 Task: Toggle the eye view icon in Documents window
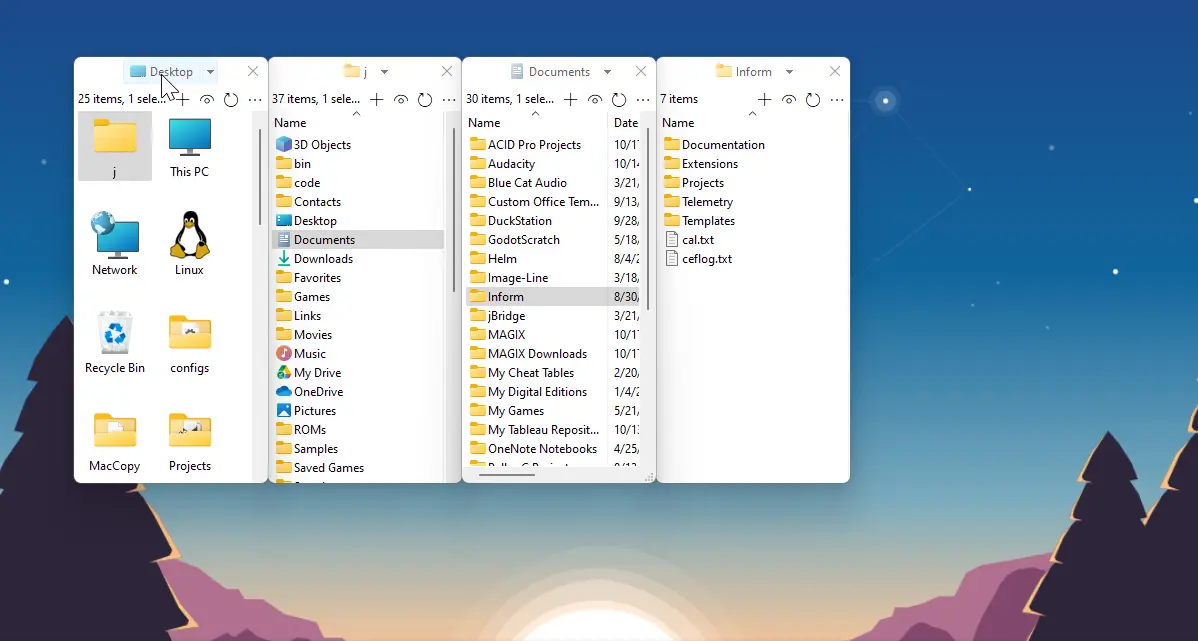[595, 99]
